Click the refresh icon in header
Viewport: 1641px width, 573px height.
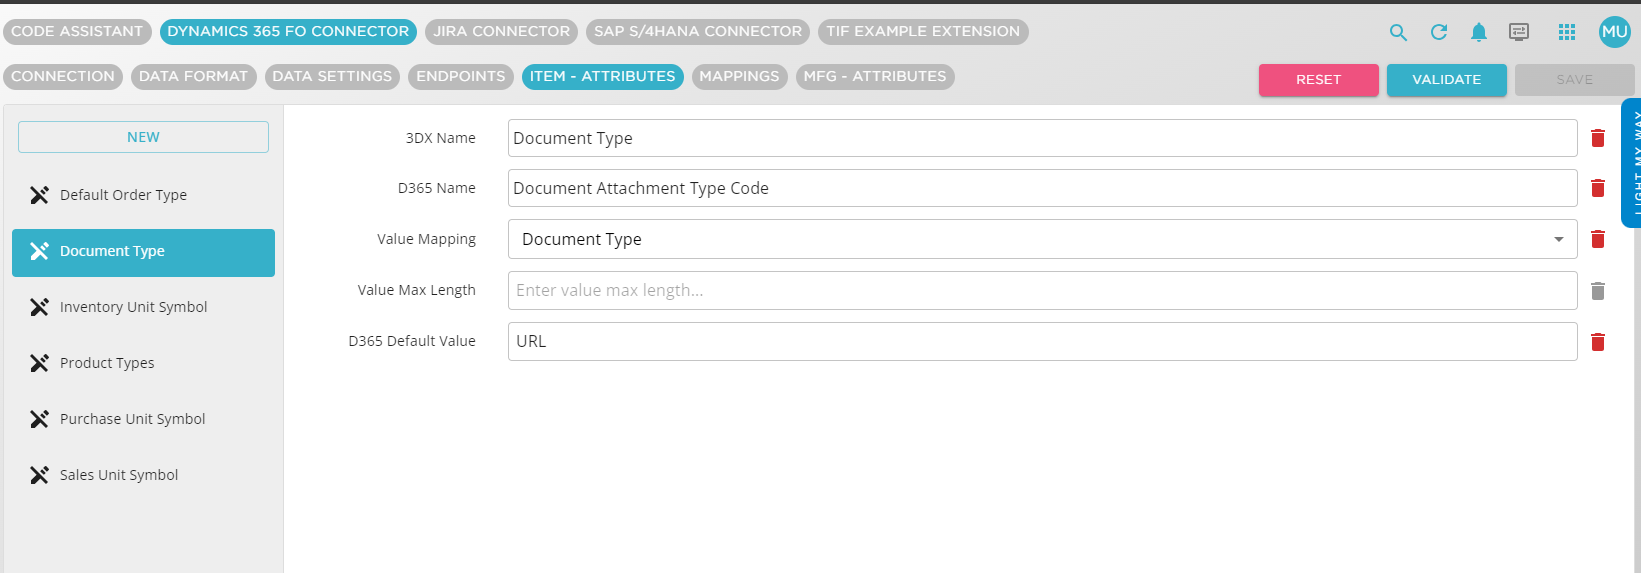point(1439,32)
